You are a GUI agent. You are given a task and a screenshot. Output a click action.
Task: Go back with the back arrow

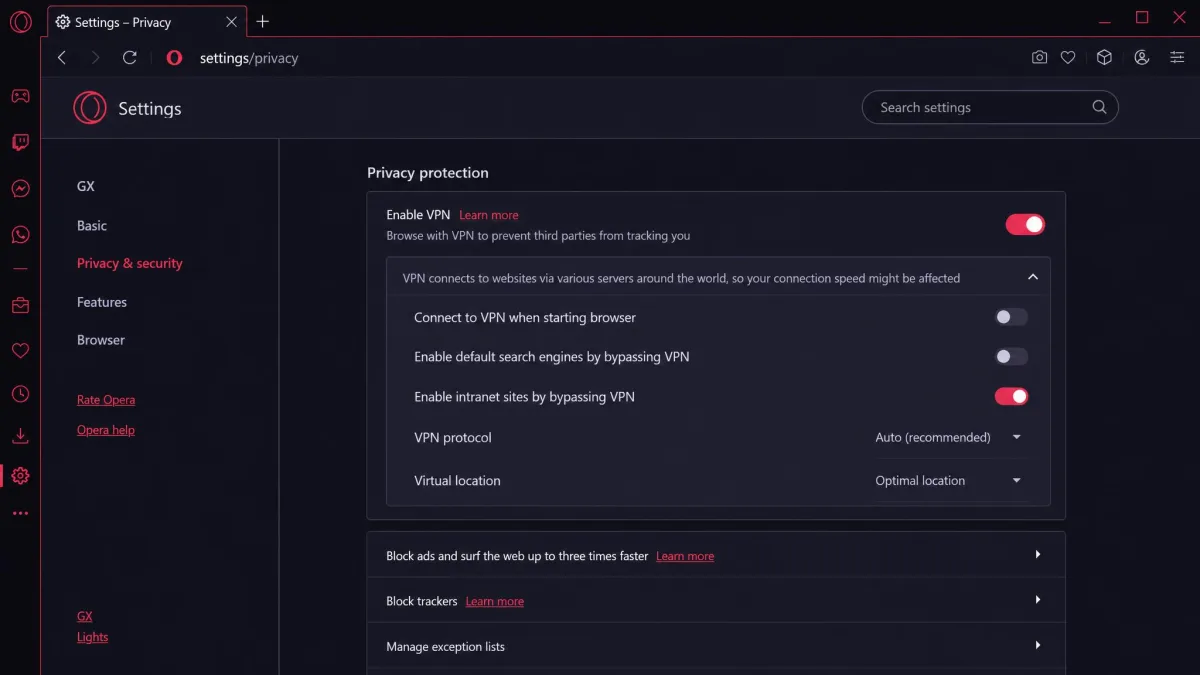click(62, 58)
